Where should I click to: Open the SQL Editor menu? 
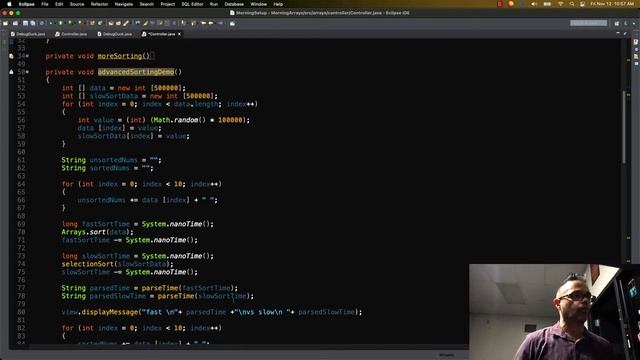(x=192, y=4)
